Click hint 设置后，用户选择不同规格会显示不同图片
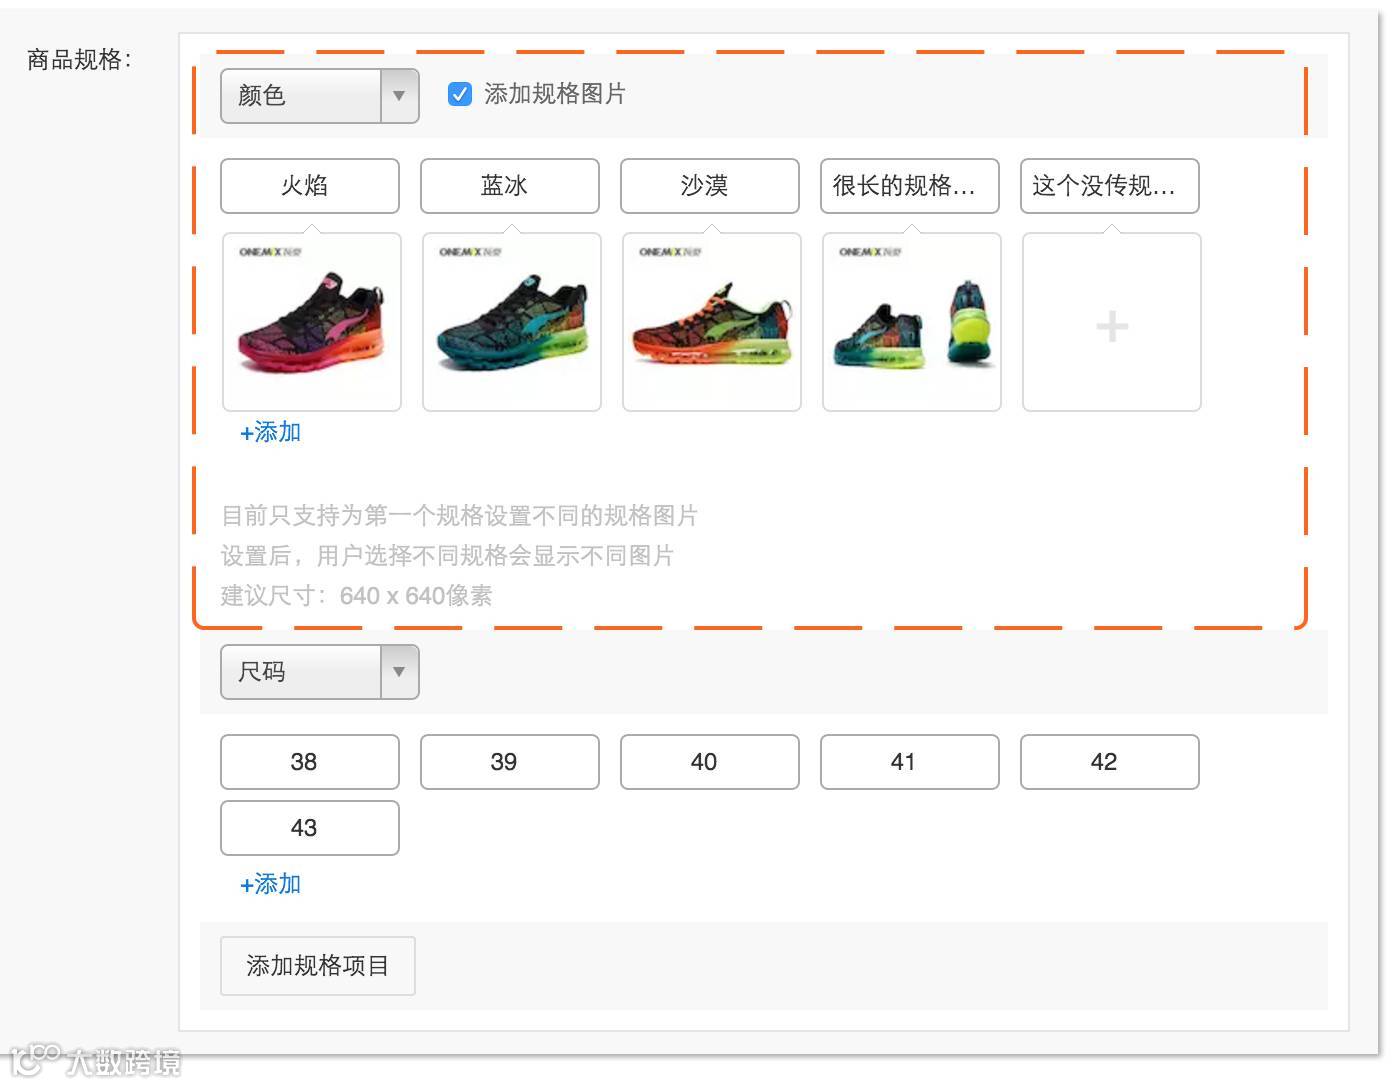 [x=447, y=556]
